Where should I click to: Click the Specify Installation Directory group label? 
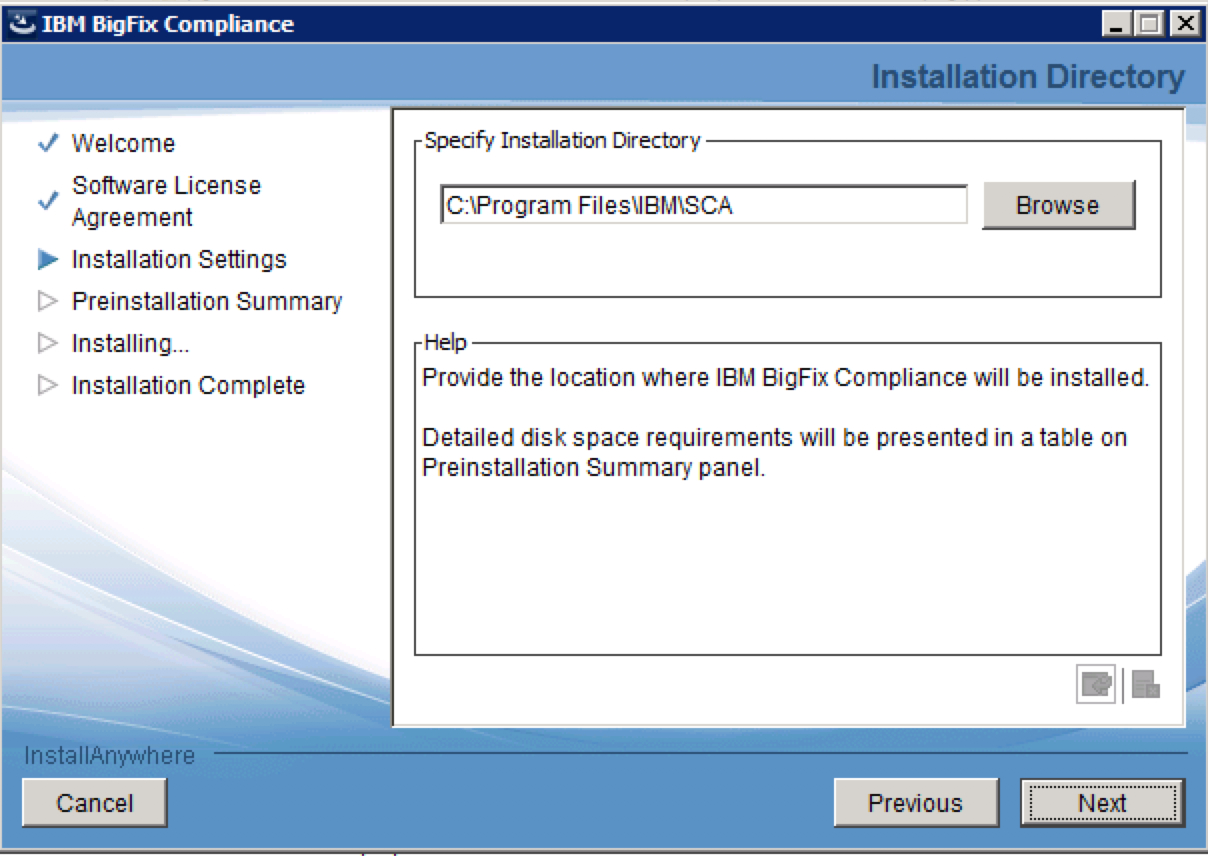point(562,141)
